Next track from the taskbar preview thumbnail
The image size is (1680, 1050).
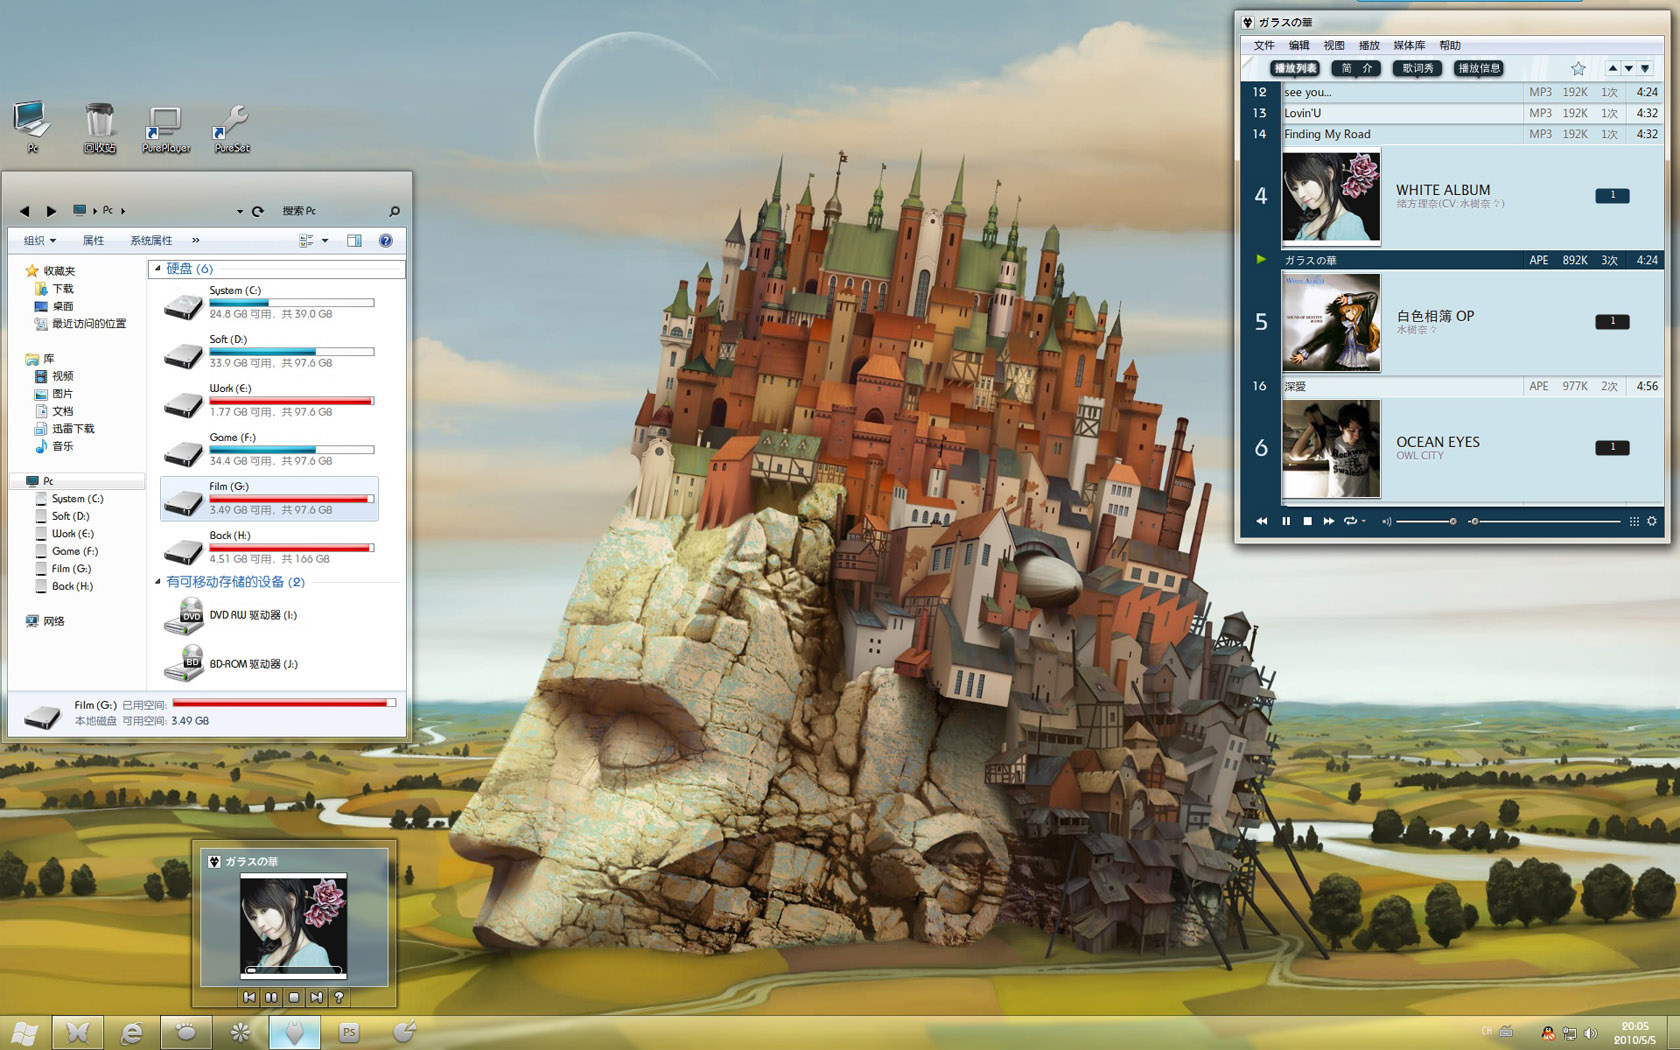[x=316, y=997]
